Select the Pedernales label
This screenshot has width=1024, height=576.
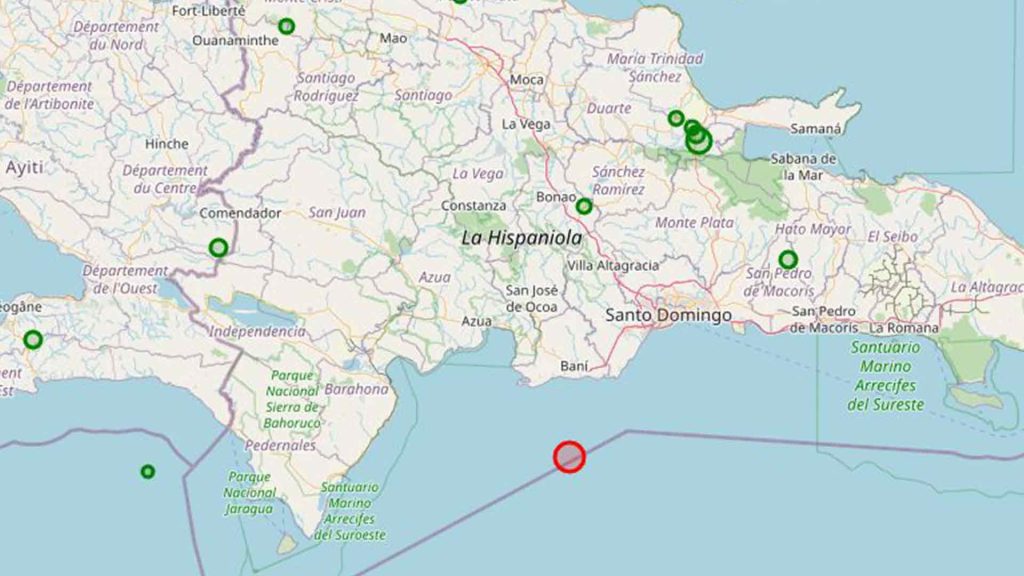tap(280, 445)
